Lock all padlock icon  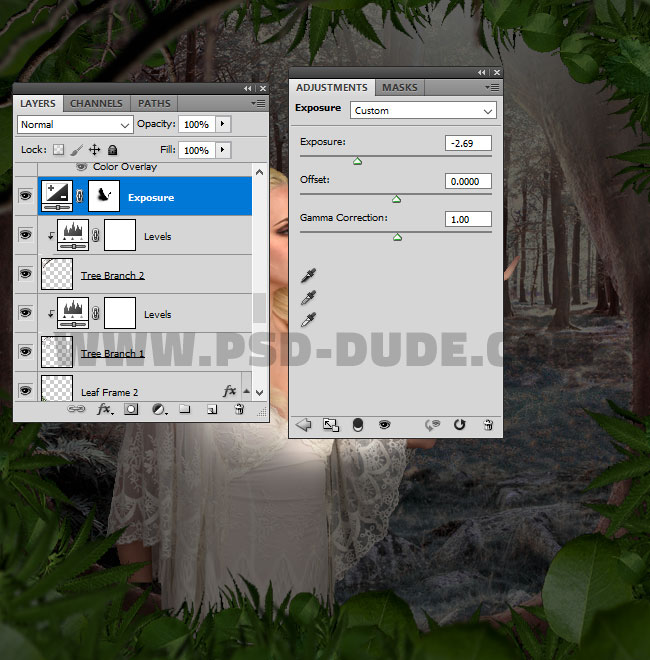tap(112, 149)
